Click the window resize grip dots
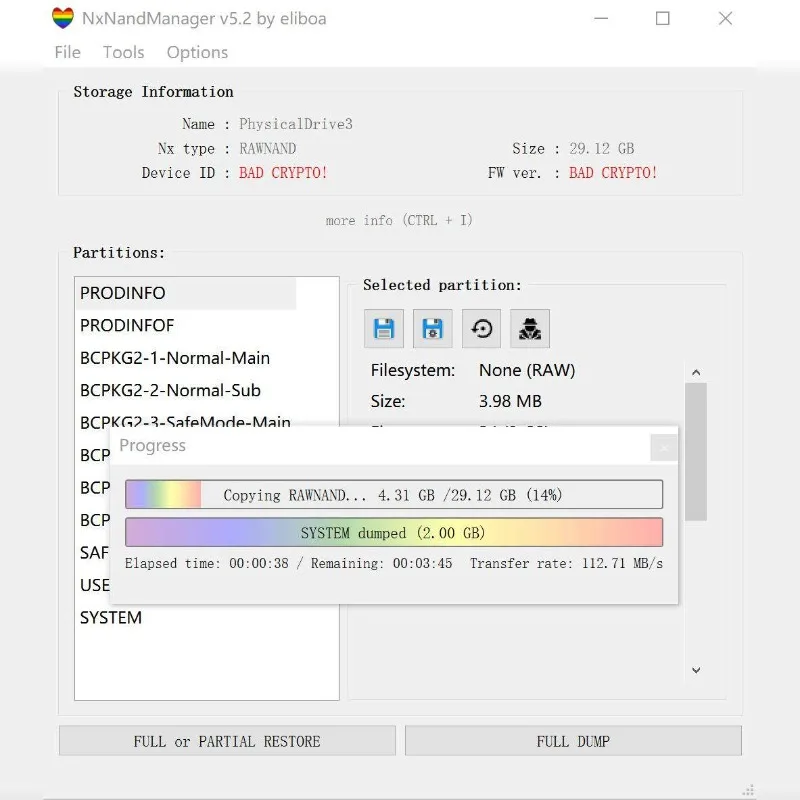 point(748,790)
